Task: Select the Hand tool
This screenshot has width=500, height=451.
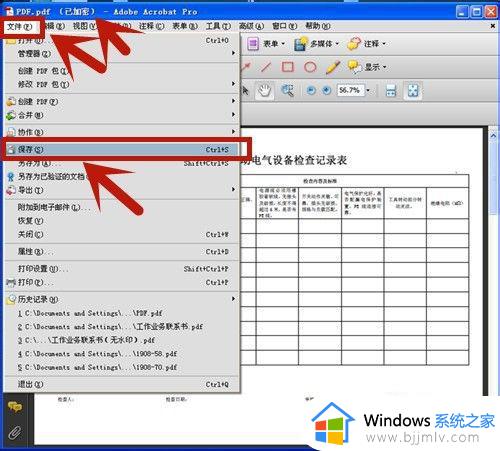Action: point(265,90)
